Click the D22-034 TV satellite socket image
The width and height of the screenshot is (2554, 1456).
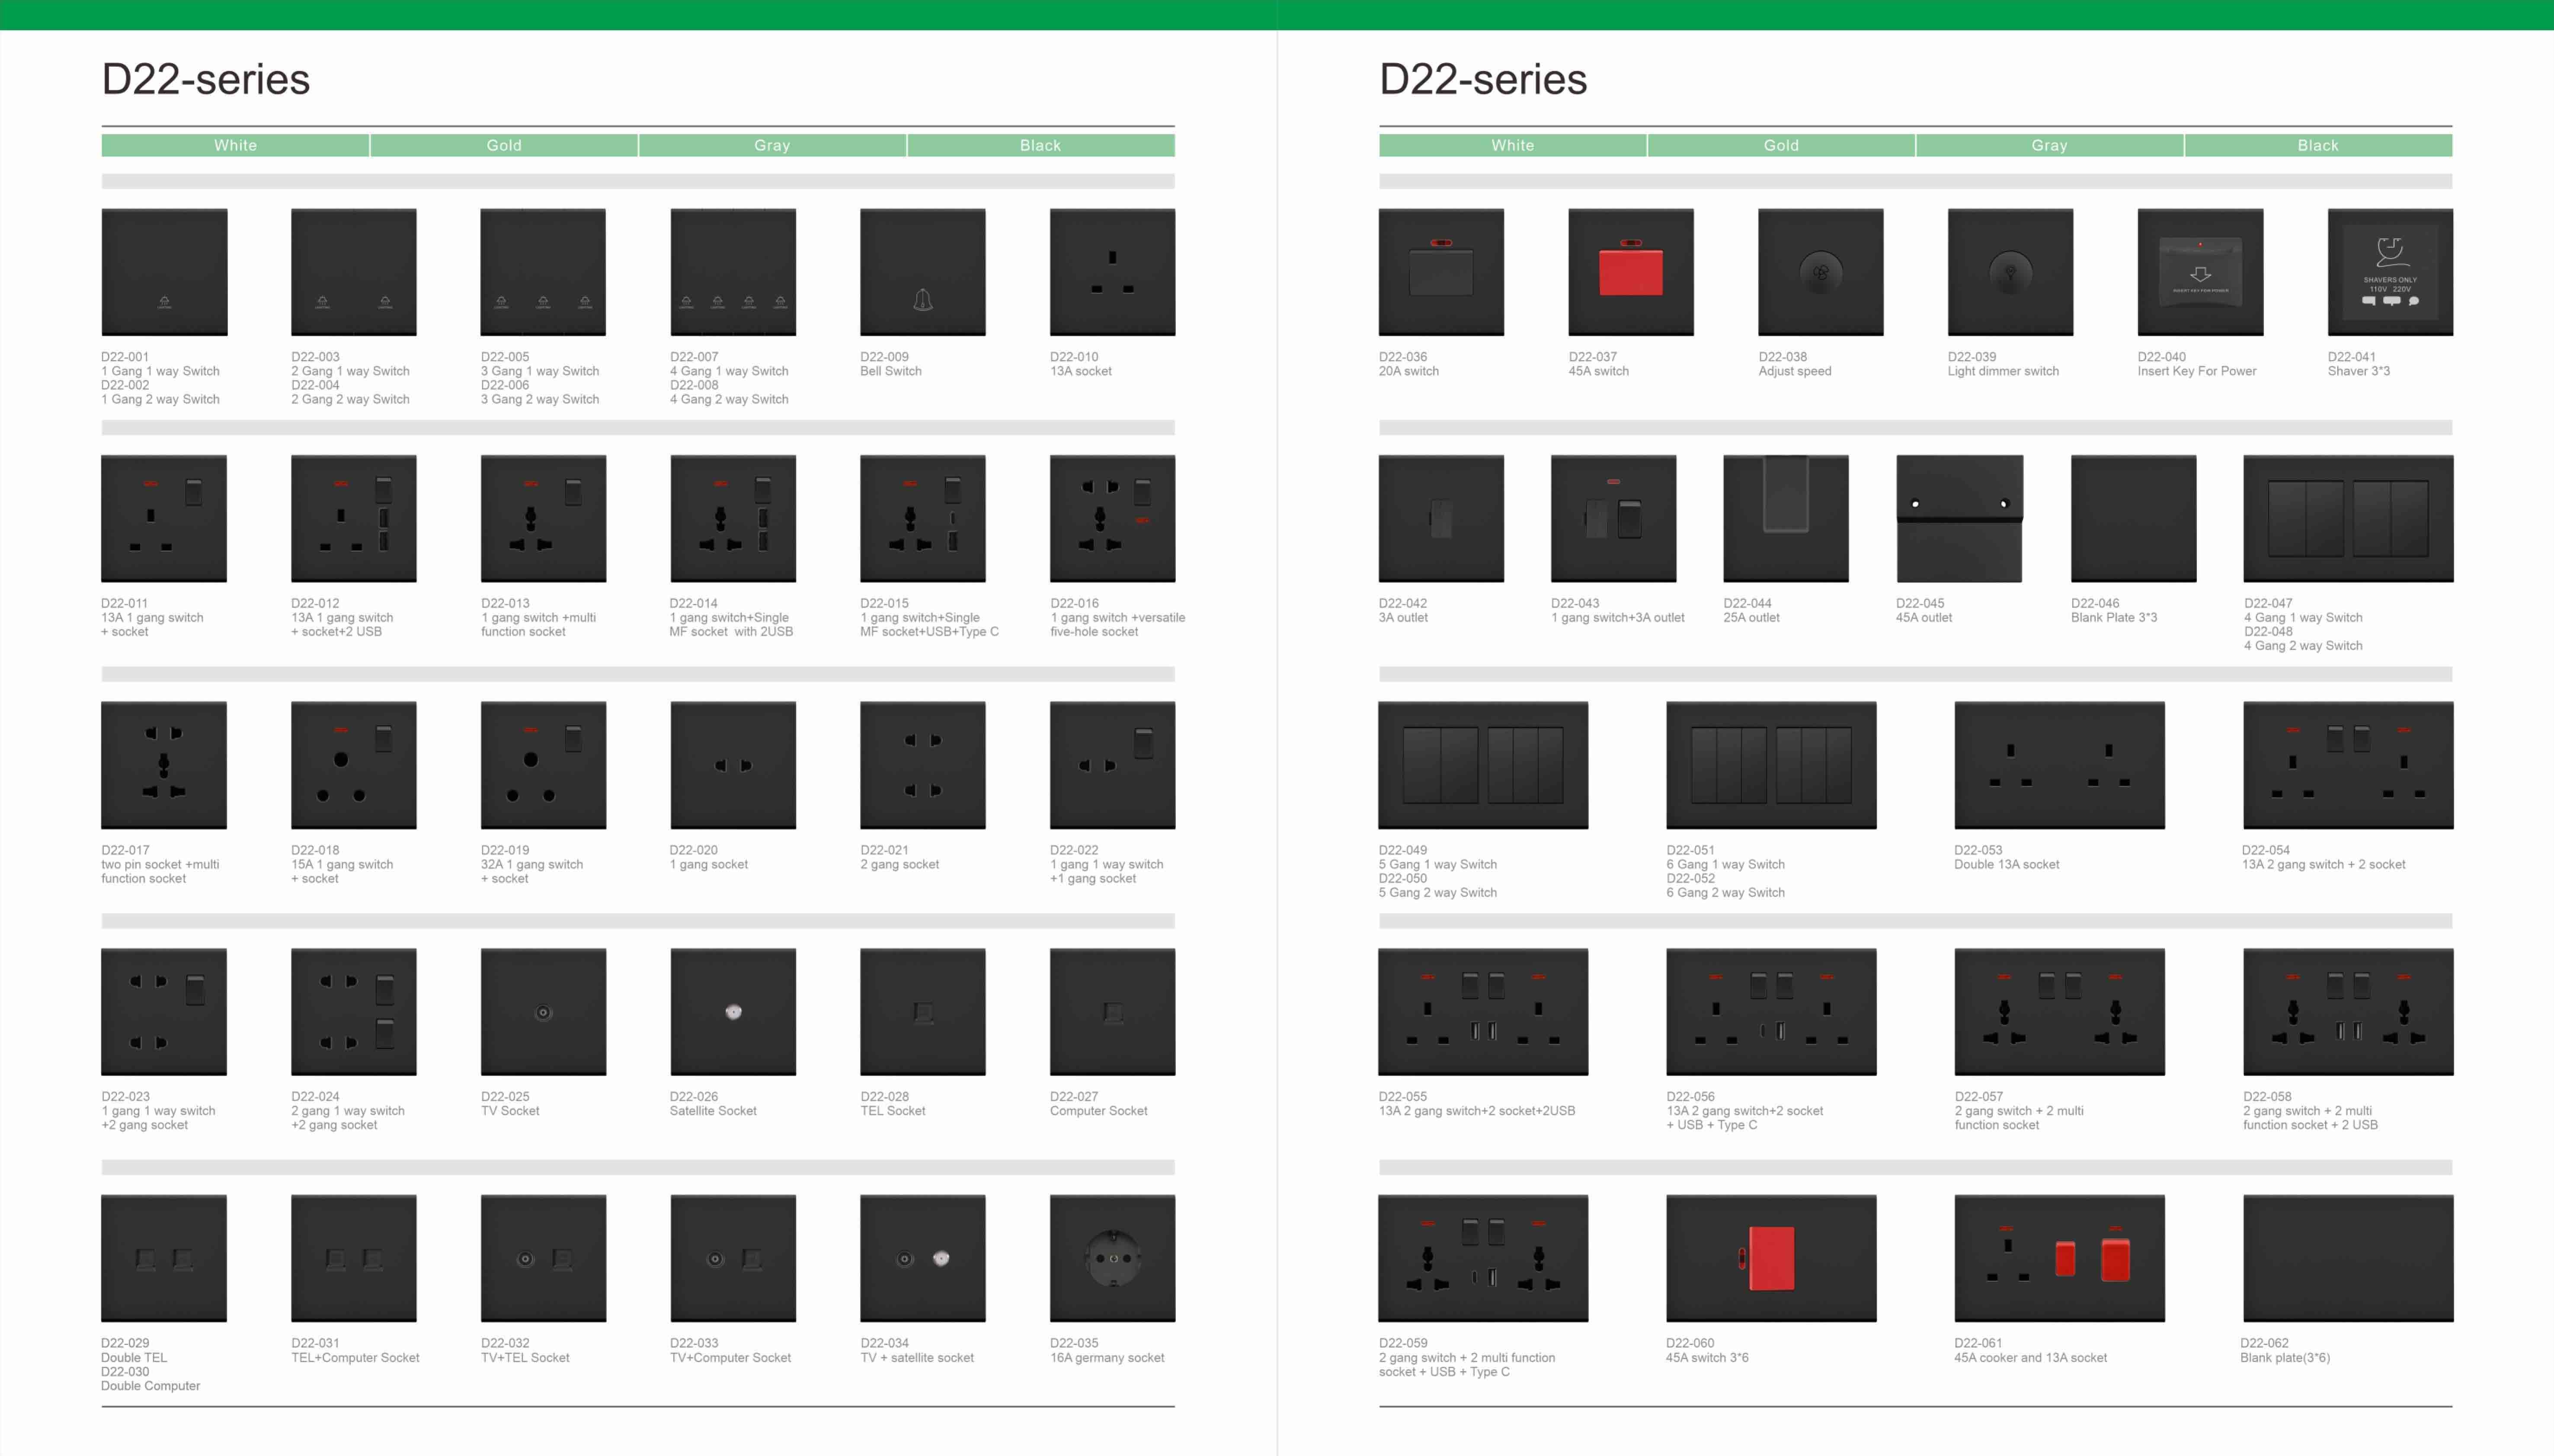tap(923, 1259)
